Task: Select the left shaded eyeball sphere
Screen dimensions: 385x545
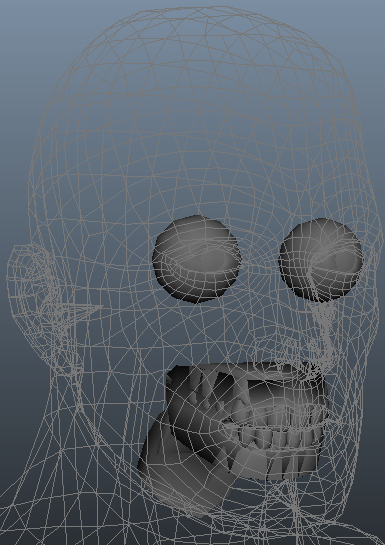Action: click(197, 259)
